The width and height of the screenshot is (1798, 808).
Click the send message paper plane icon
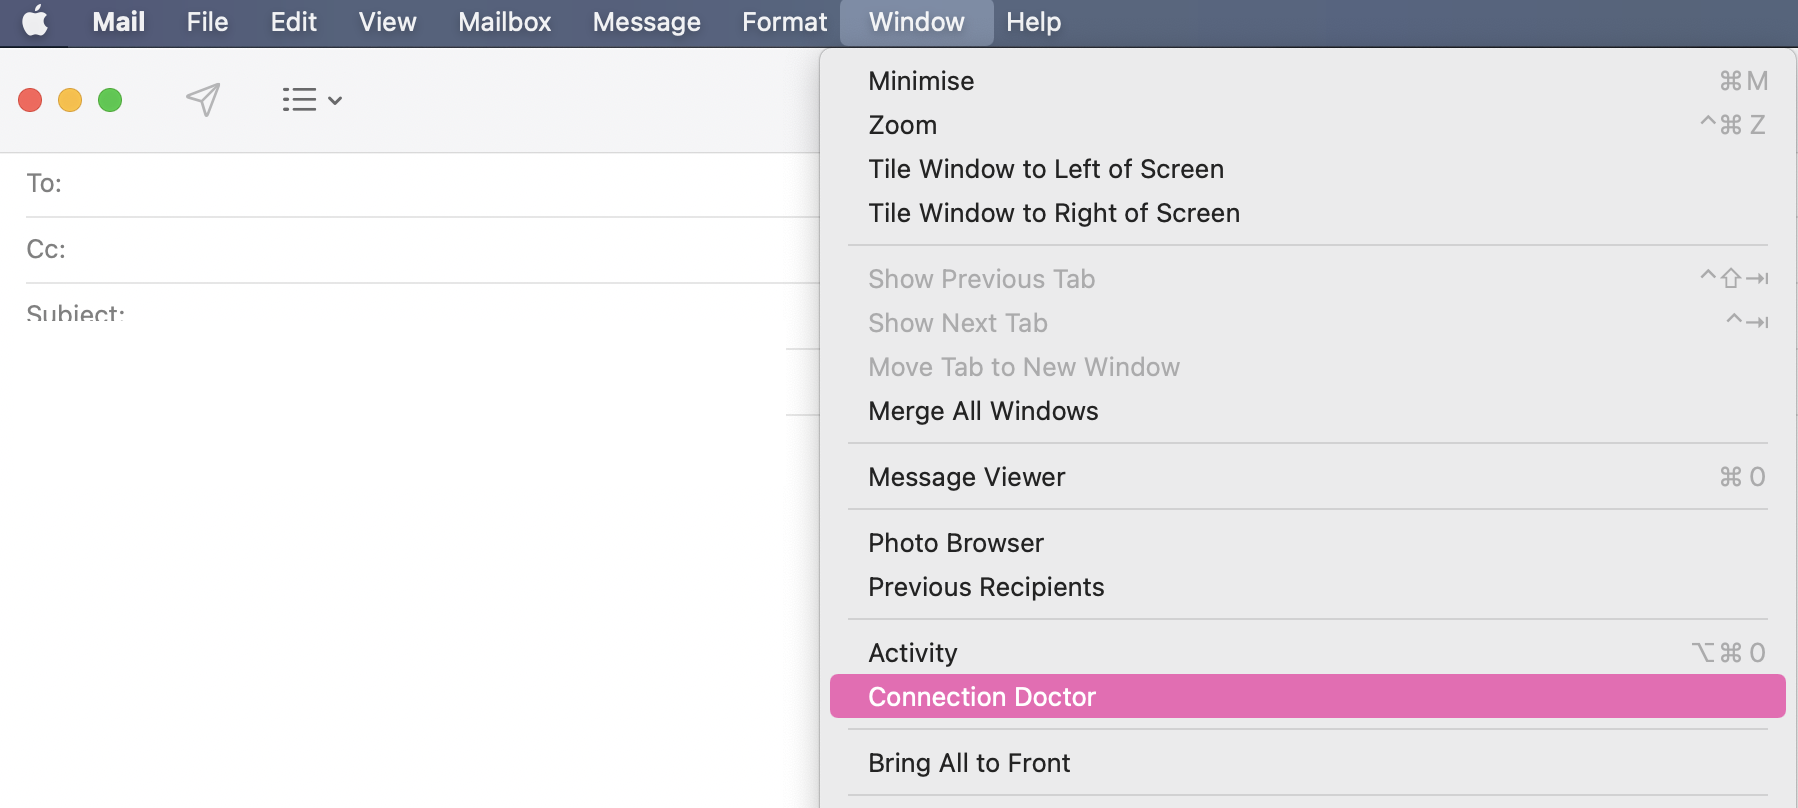[203, 99]
